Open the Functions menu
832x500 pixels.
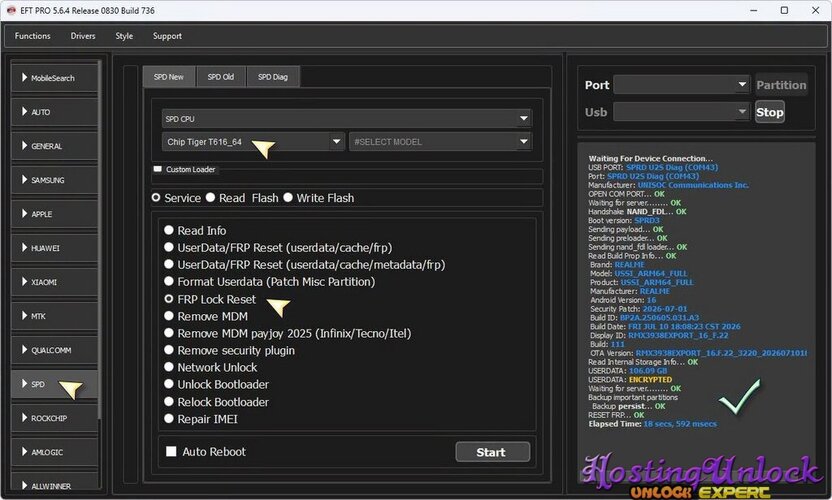[32, 36]
